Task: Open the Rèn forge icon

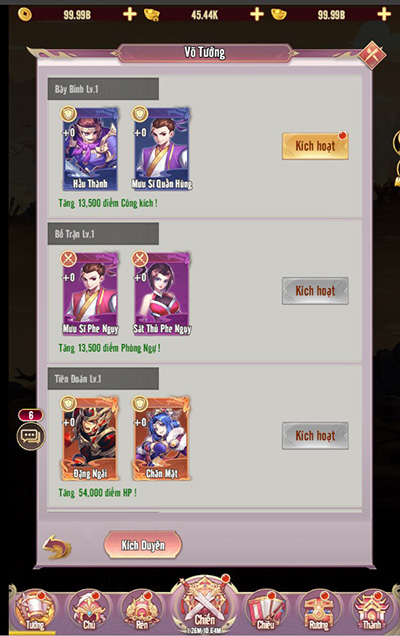Action: coord(142,612)
